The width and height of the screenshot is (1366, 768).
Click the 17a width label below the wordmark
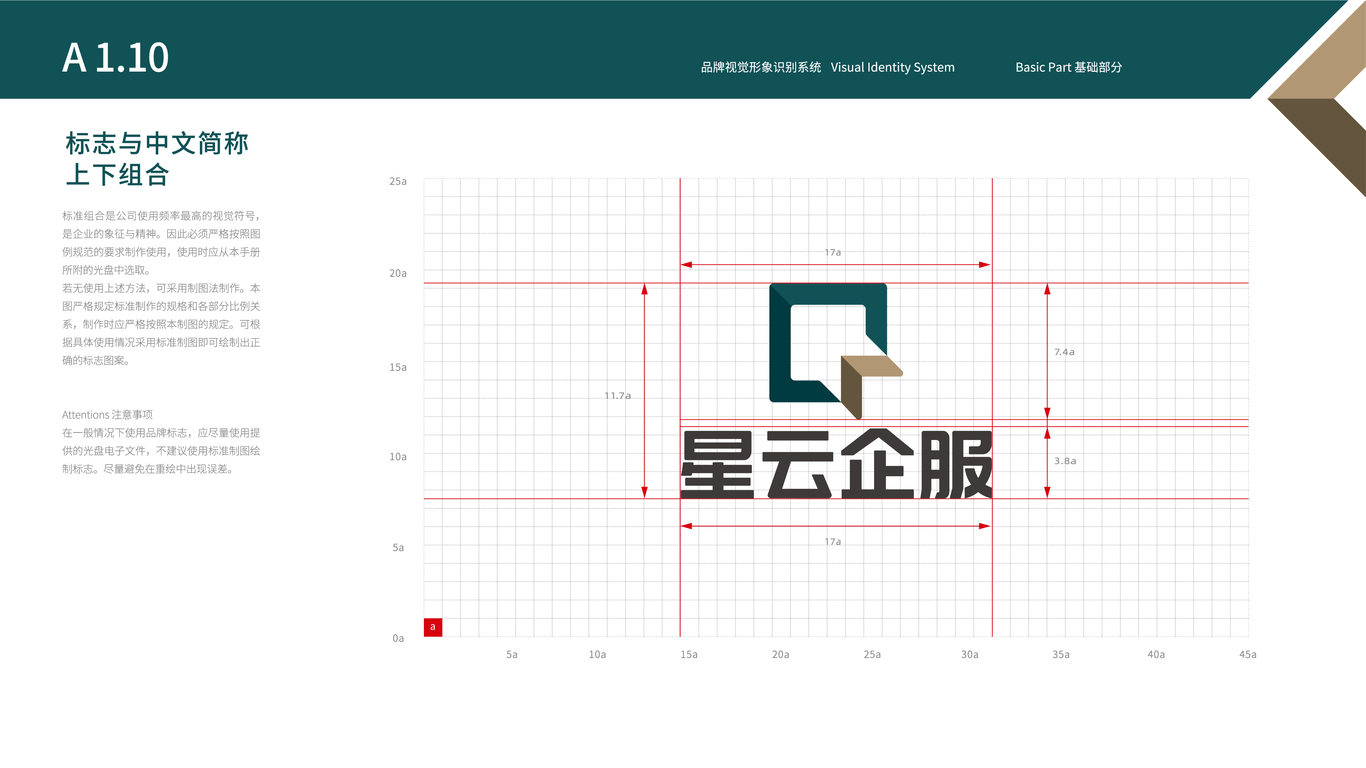coord(833,541)
